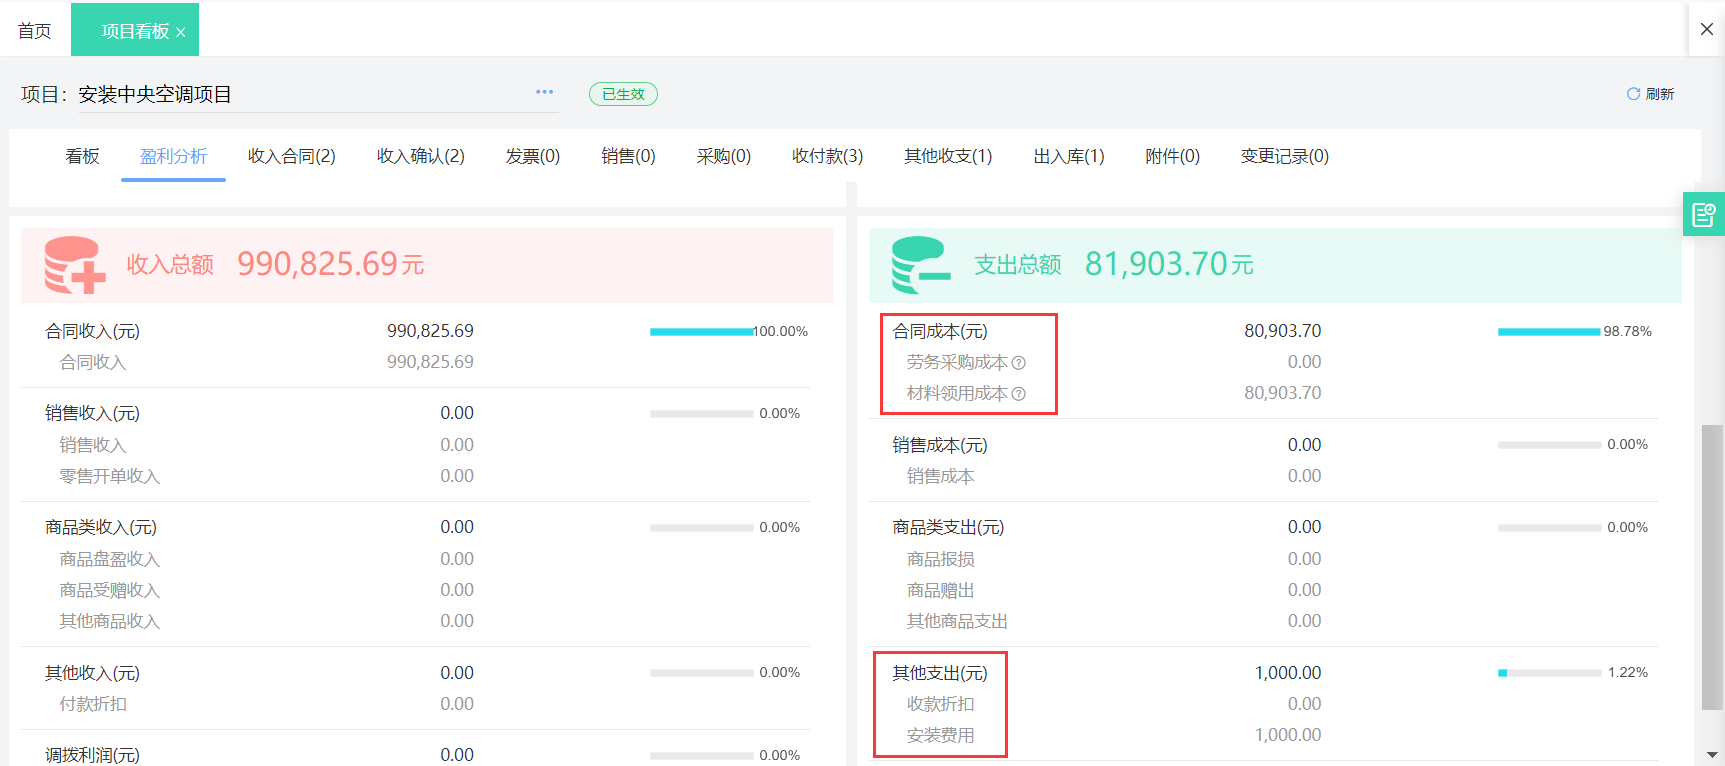Select the 变更记录(0) tab
This screenshot has height=766, width=1725.
[x=1284, y=156]
